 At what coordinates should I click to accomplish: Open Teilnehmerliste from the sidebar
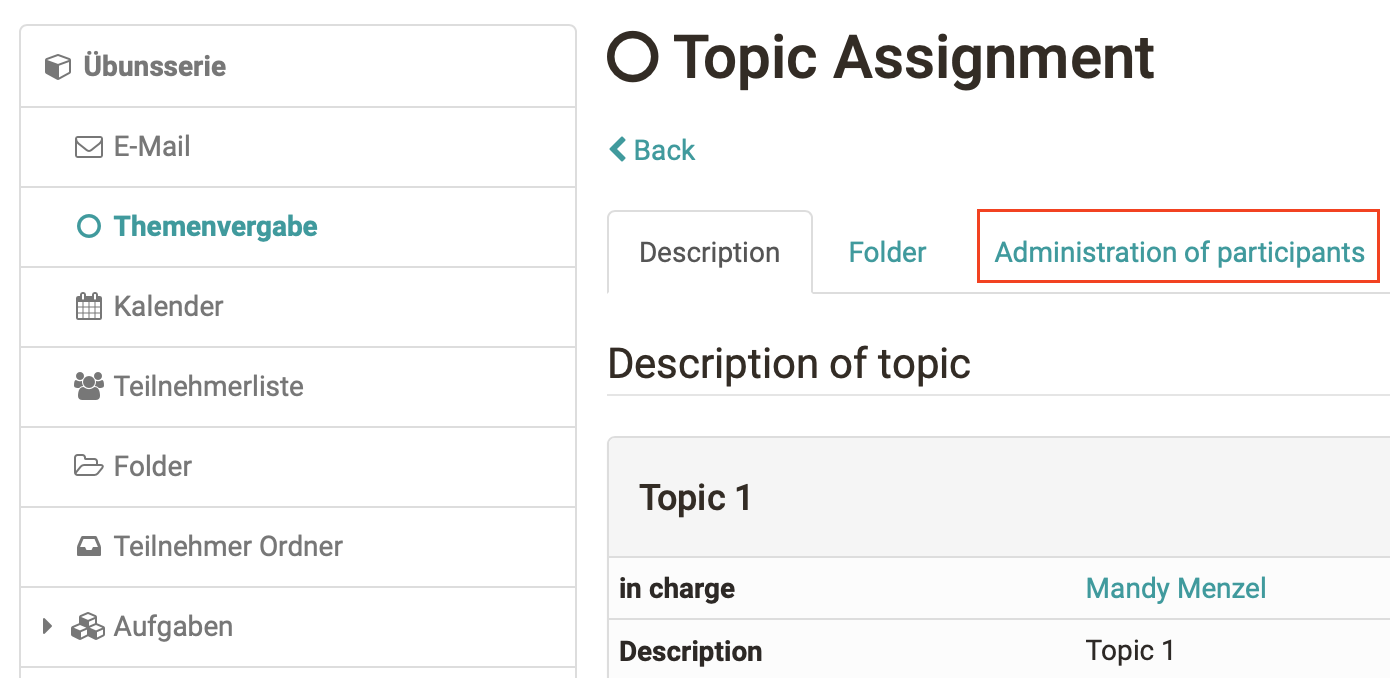click(209, 386)
